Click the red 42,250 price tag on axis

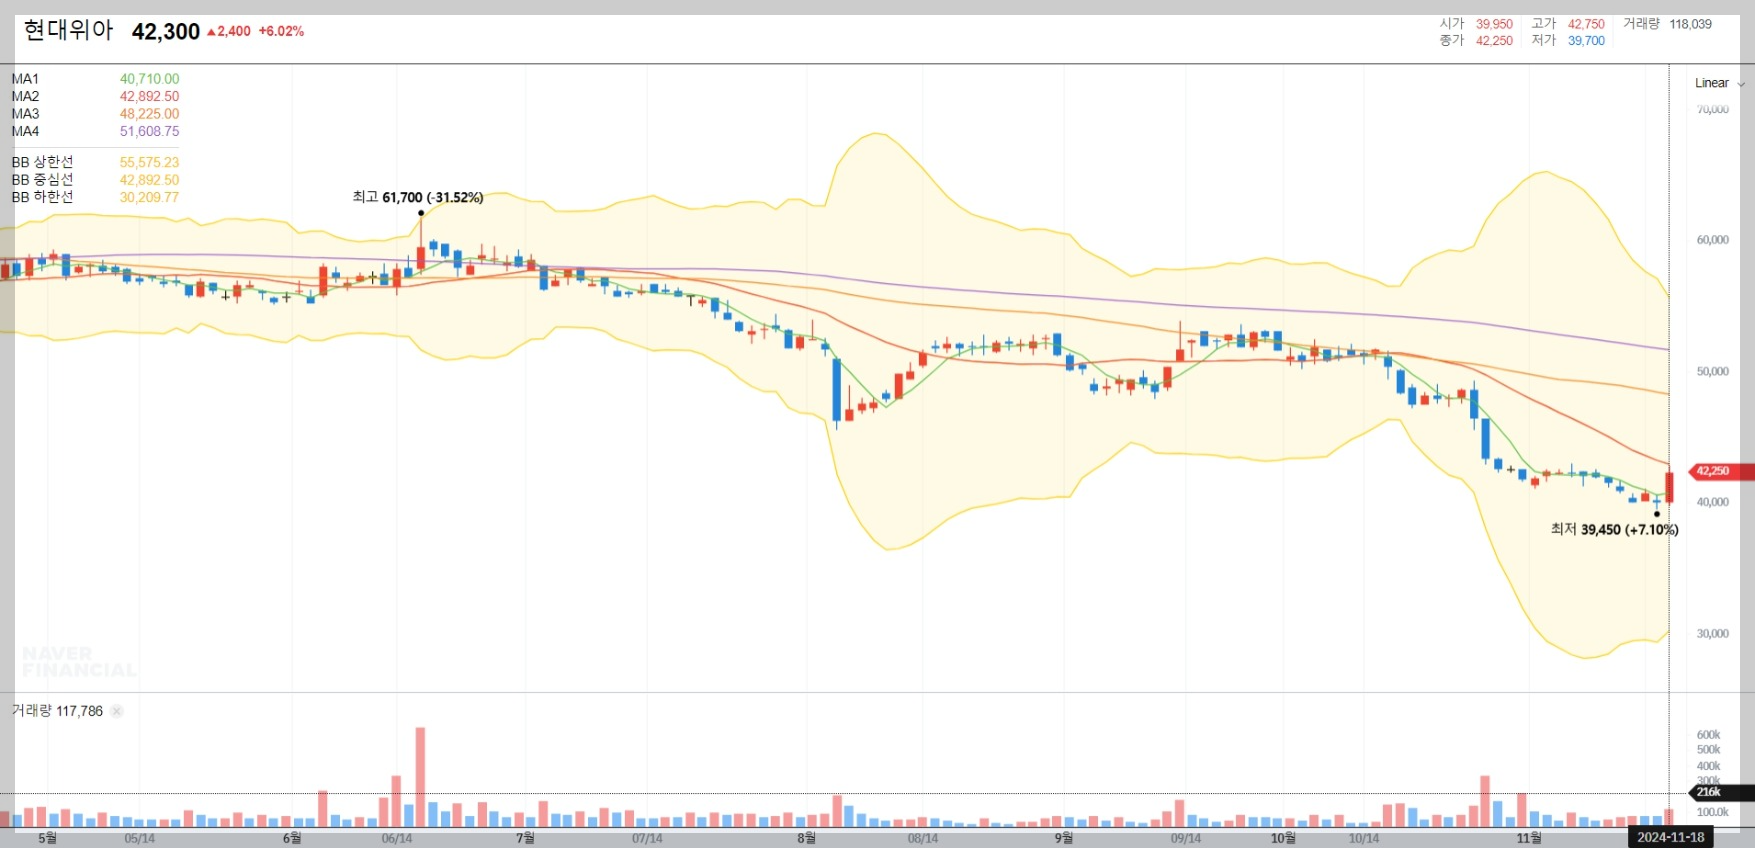pyautogui.click(x=1720, y=471)
